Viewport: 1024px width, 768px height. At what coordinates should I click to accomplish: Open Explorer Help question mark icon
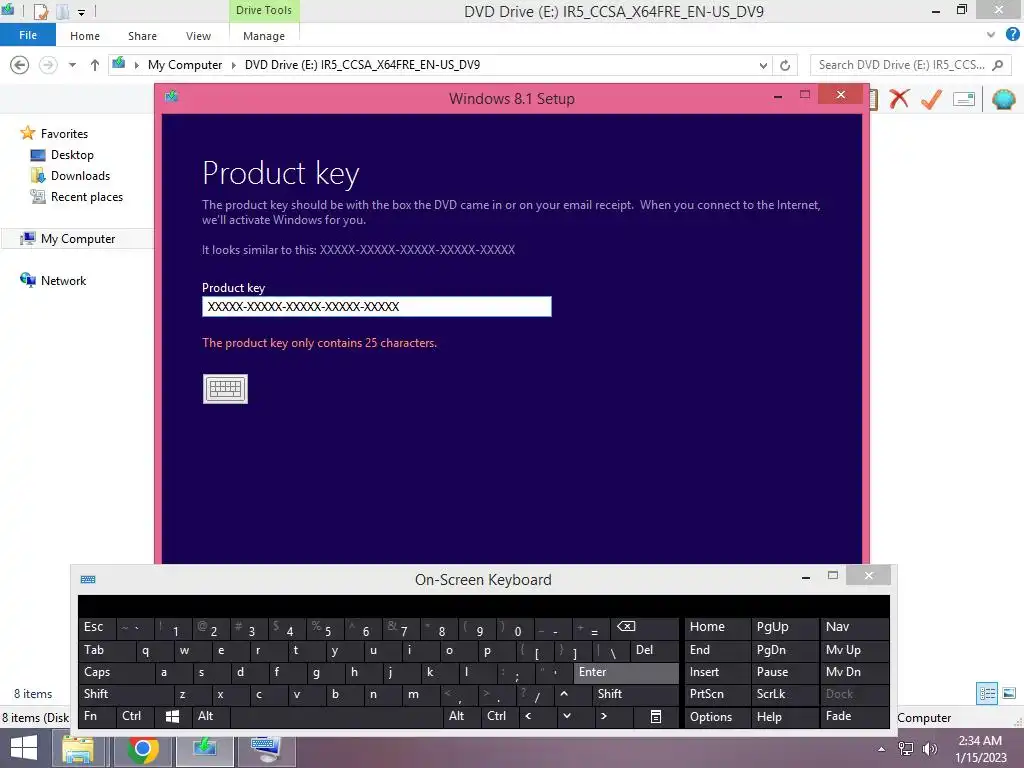click(x=1012, y=35)
